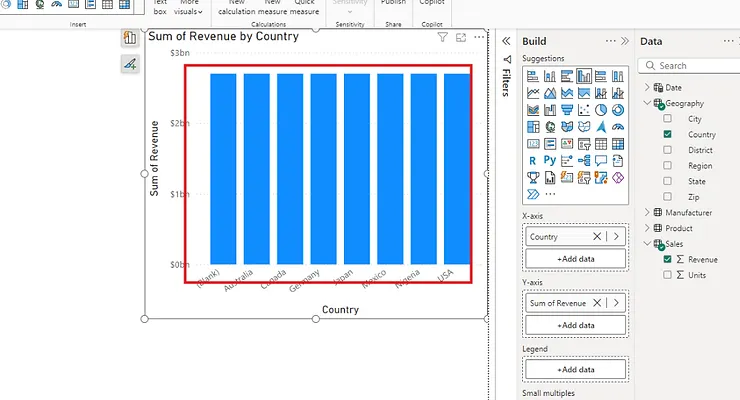The height and width of the screenshot is (400, 740).
Task: Select the Power Apps diamond visual
Action: [618, 178]
